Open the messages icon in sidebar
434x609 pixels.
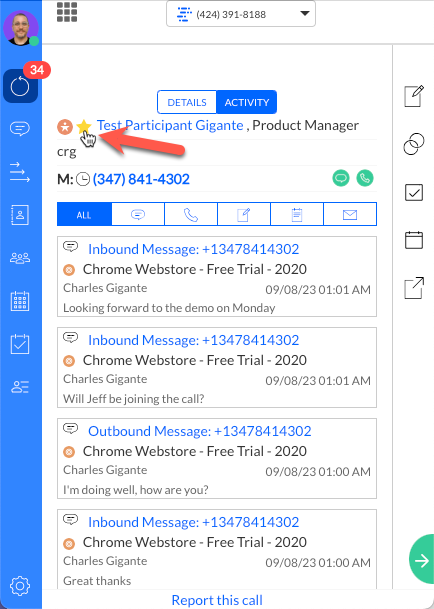click(x=20, y=128)
